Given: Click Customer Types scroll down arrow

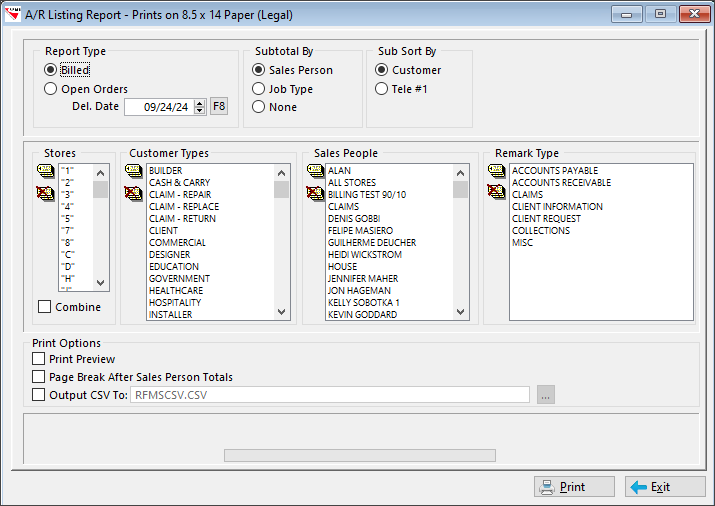Looking at the screenshot, I should point(281,312).
